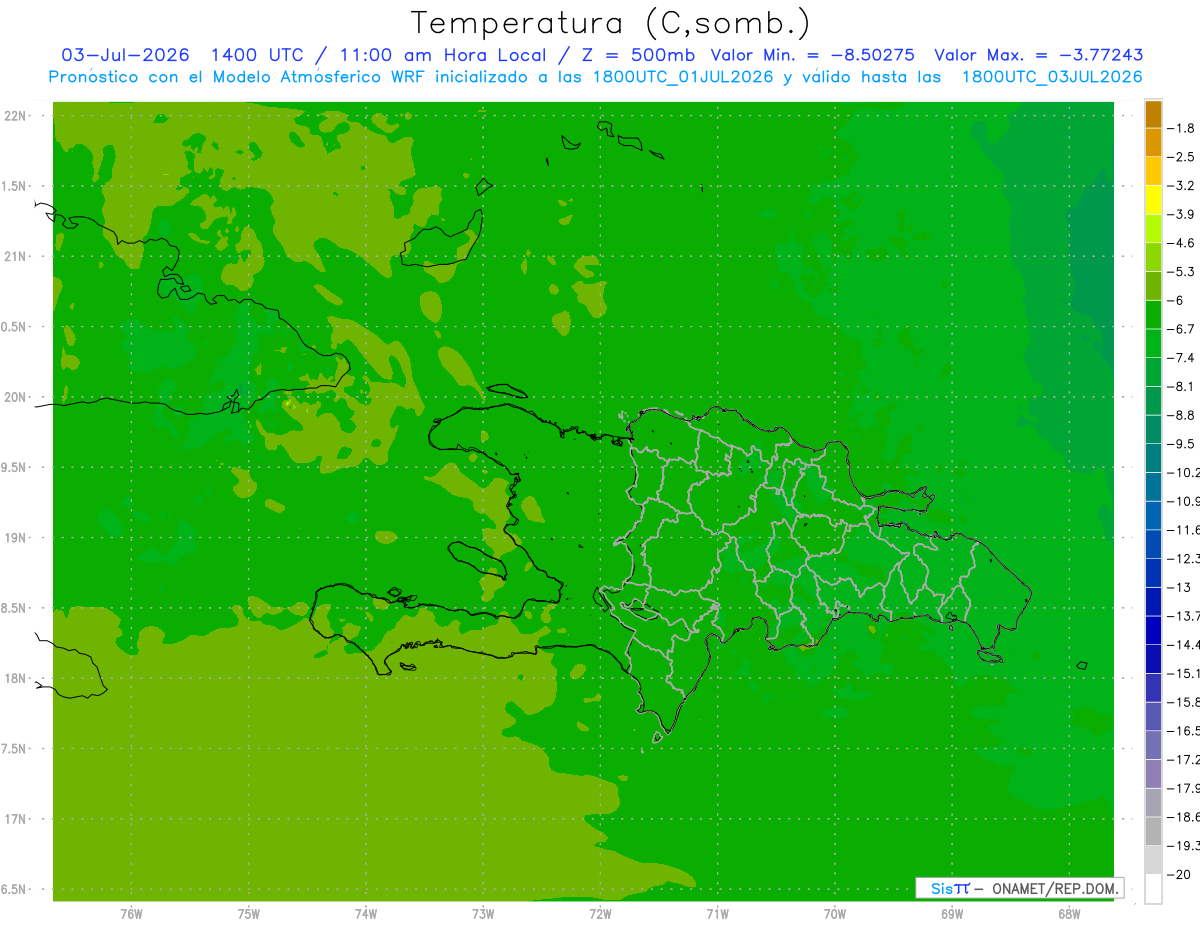This screenshot has width=1200, height=927.
Task: Pick the gray swatch between -18.6 and -19.3
Action: [x=1153, y=831]
